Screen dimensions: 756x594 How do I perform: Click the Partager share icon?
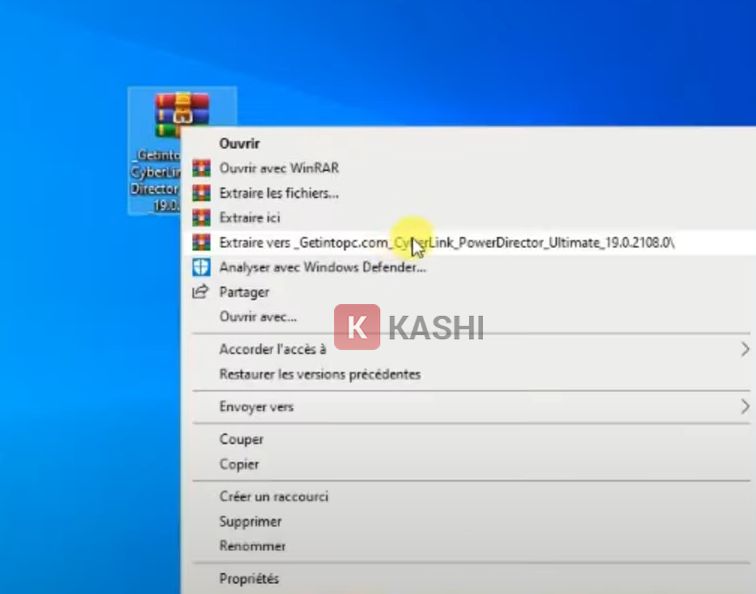201,292
